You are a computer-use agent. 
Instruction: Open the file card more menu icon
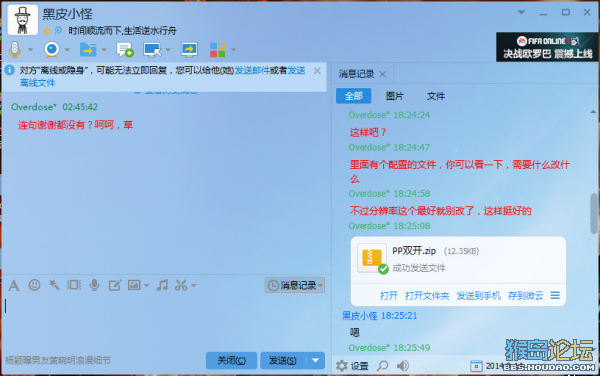(x=555, y=295)
